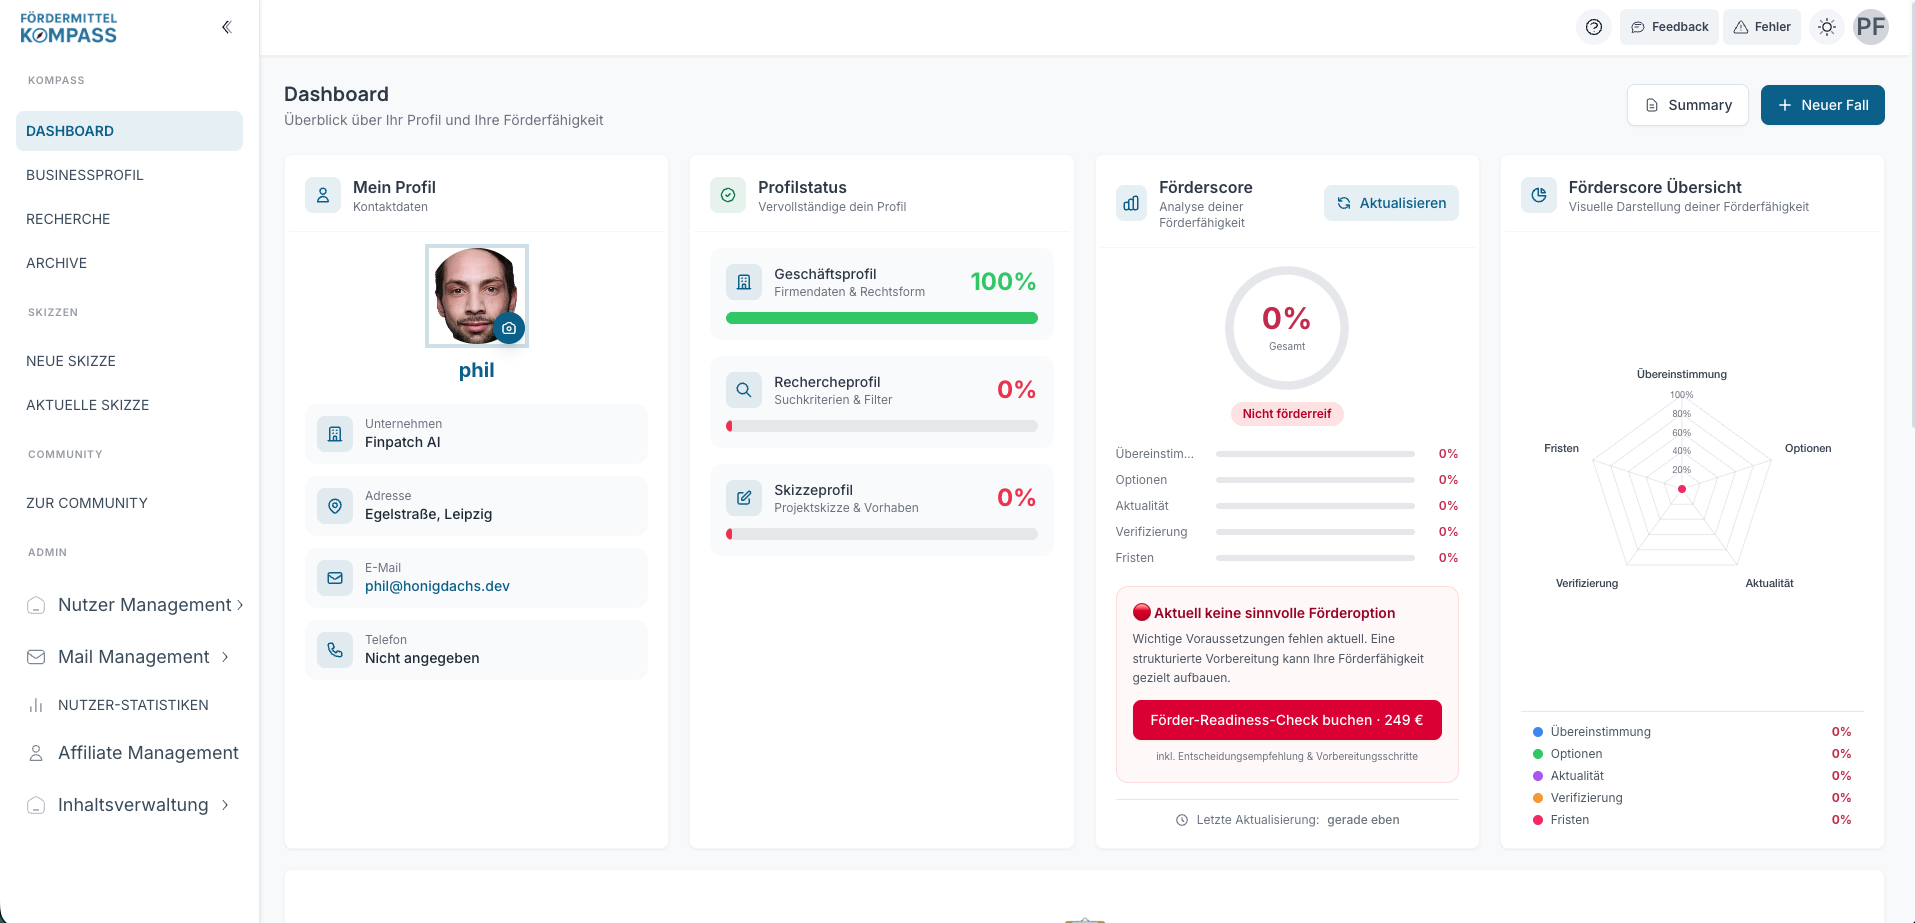Click the Fördermittel Kompass logo
This screenshot has width=1915, height=923.
[x=68, y=28]
